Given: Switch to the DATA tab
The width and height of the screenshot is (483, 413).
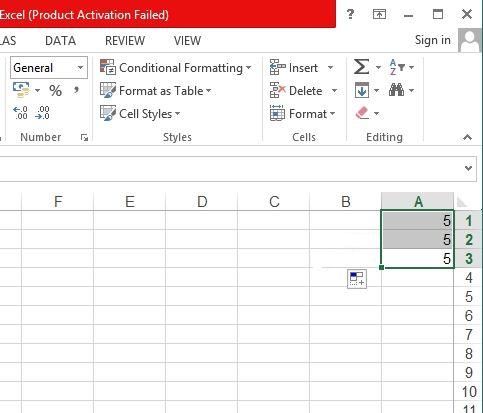Looking at the screenshot, I should click(60, 41).
